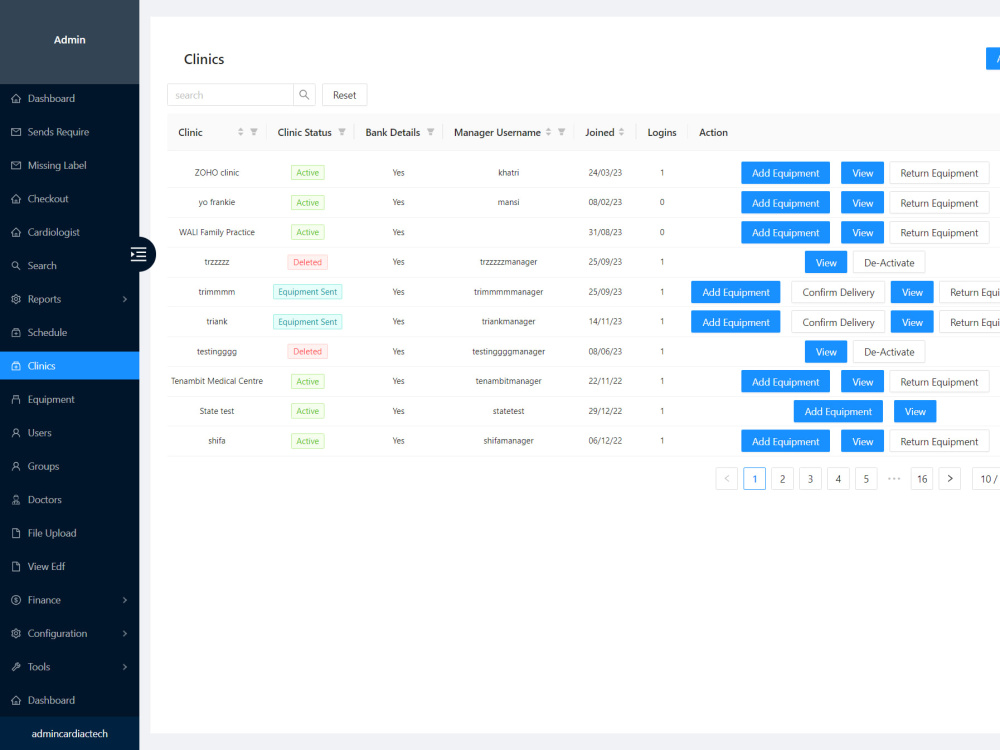This screenshot has height=750, width=1000.
Task: Open Dashboard from the sidebar top
Action: (70, 98)
